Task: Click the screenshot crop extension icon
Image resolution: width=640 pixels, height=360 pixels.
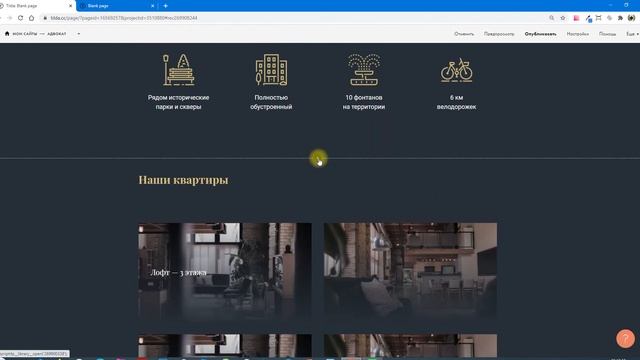Action: coord(598,18)
